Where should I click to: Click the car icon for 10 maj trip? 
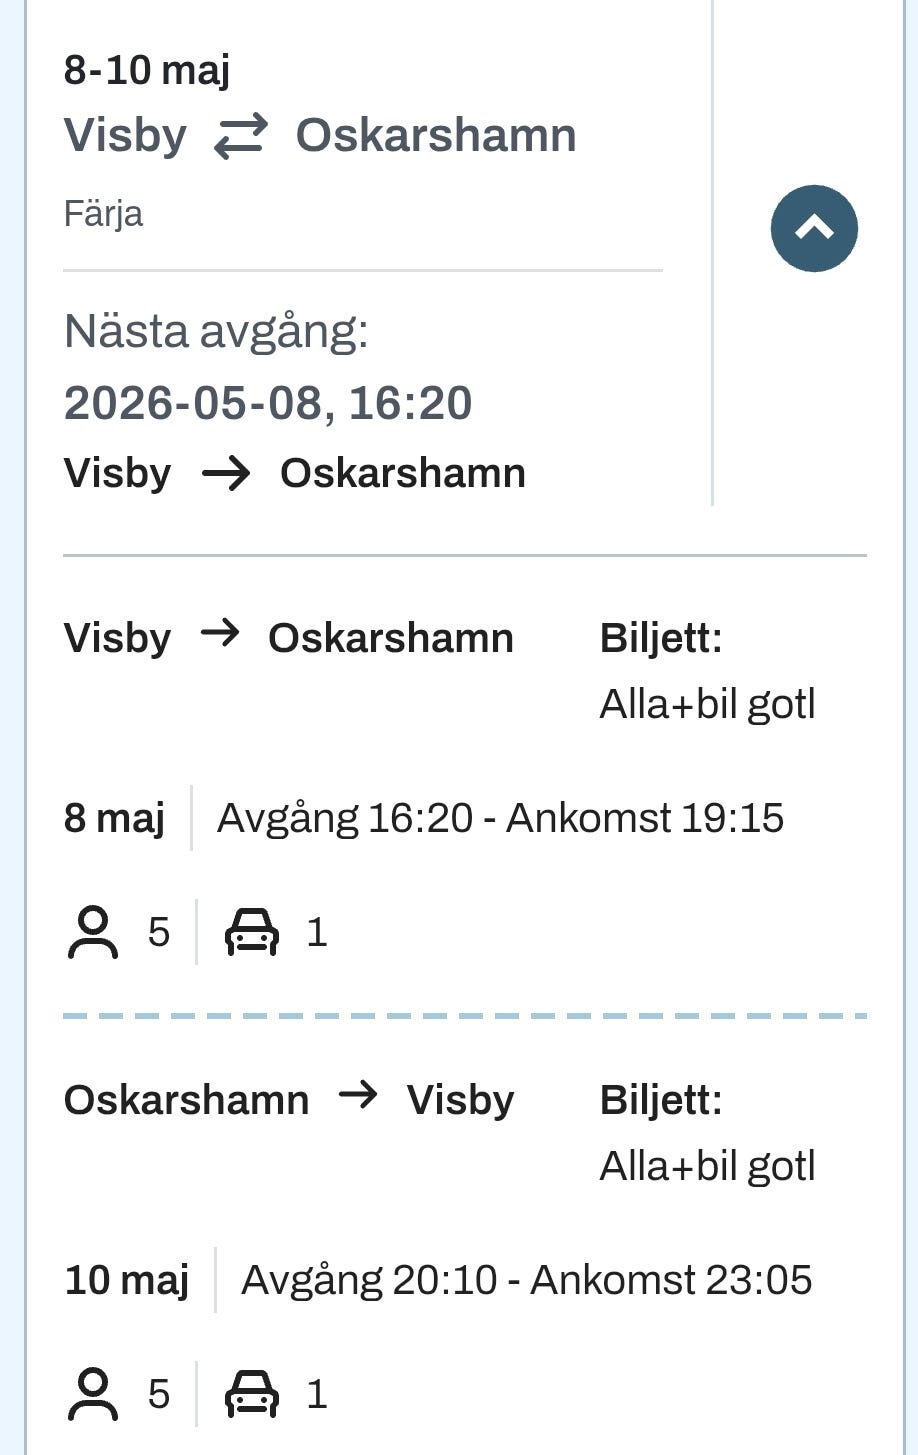point(252,1394)
